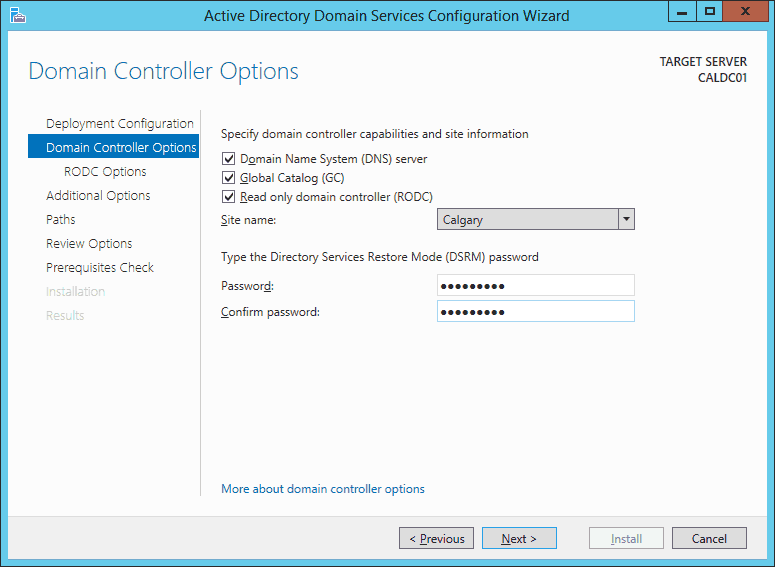
Task: Open the Paths step
Action: pos(61,219)
